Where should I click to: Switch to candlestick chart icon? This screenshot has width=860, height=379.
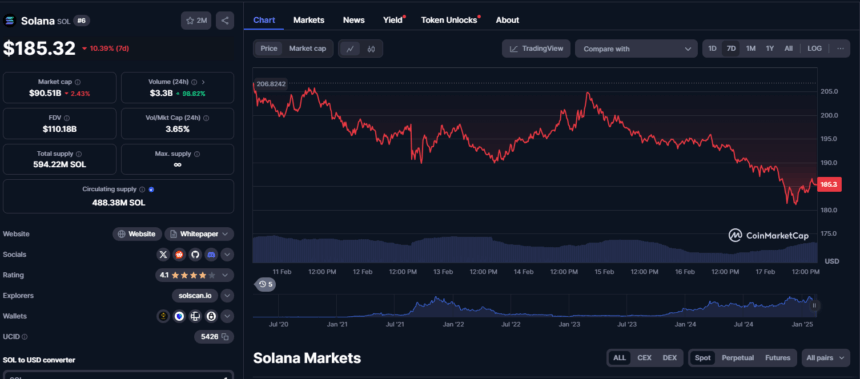371,49
